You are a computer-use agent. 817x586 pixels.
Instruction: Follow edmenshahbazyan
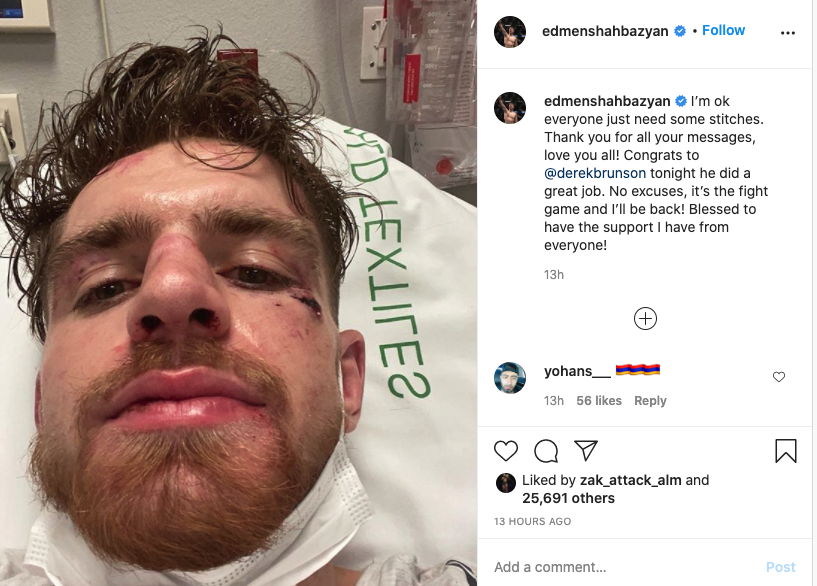tap(723, 30)
